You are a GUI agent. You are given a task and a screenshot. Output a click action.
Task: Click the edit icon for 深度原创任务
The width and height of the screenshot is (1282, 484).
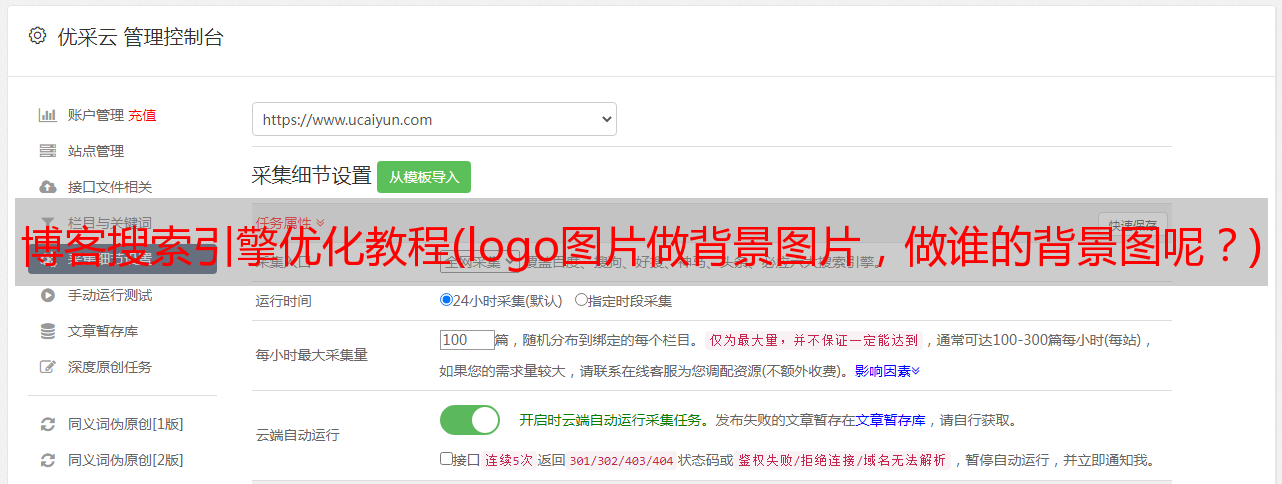click(x=47, y=367)
